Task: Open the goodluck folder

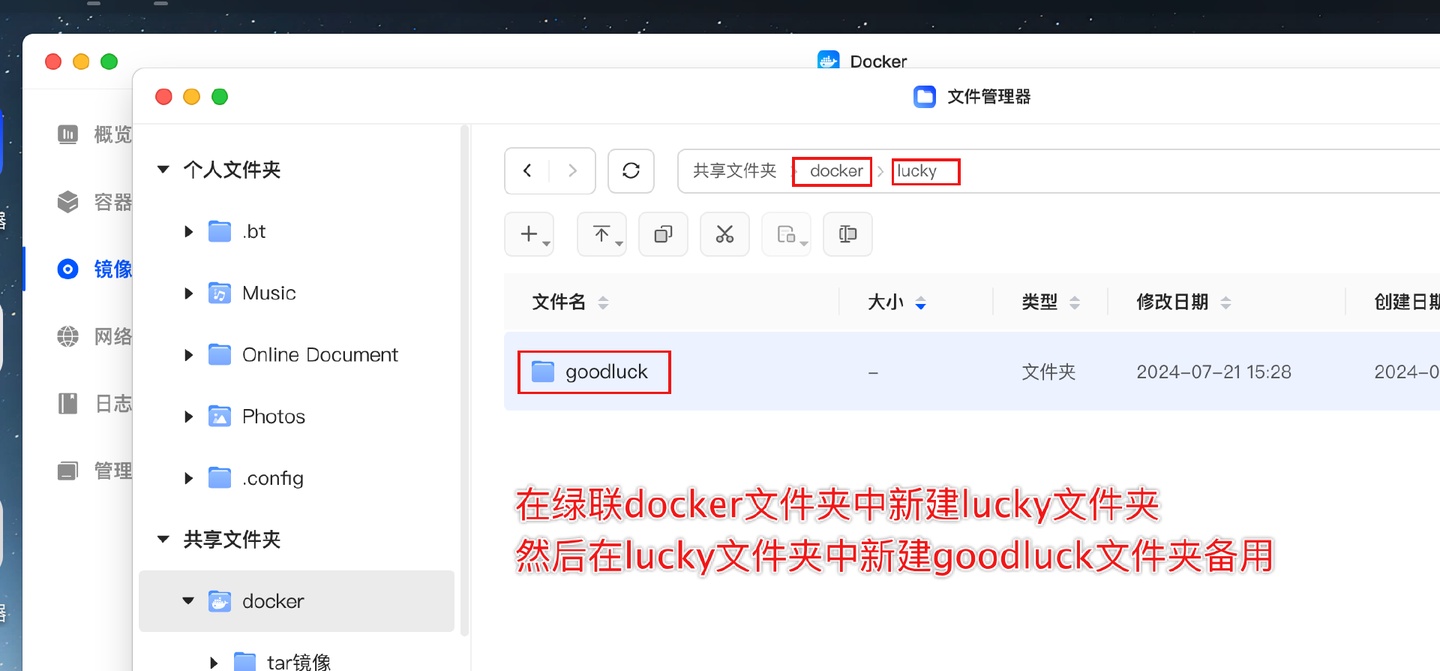Action: pyautogui.click(x=603, y=371)
